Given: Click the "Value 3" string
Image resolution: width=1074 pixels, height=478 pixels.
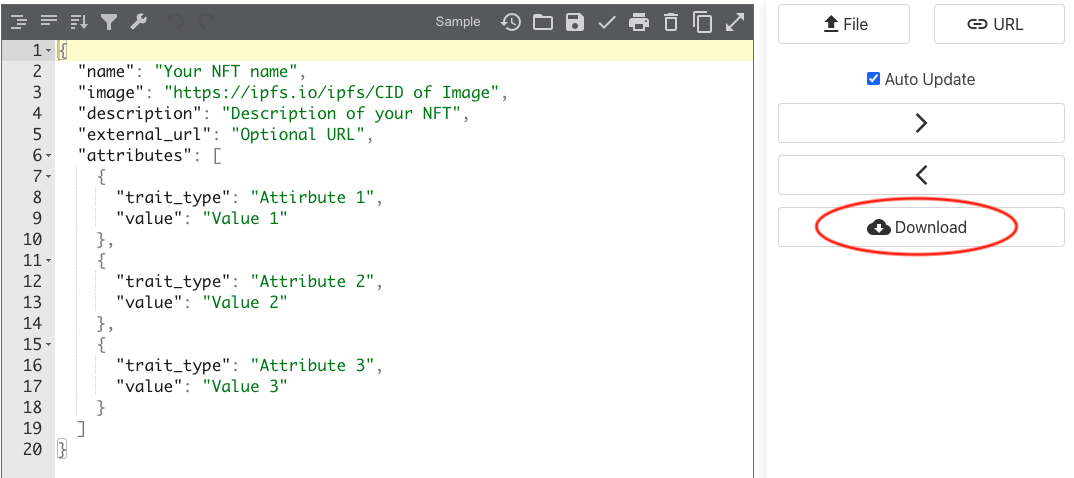Looking at the screenshot, I should 245,386.
